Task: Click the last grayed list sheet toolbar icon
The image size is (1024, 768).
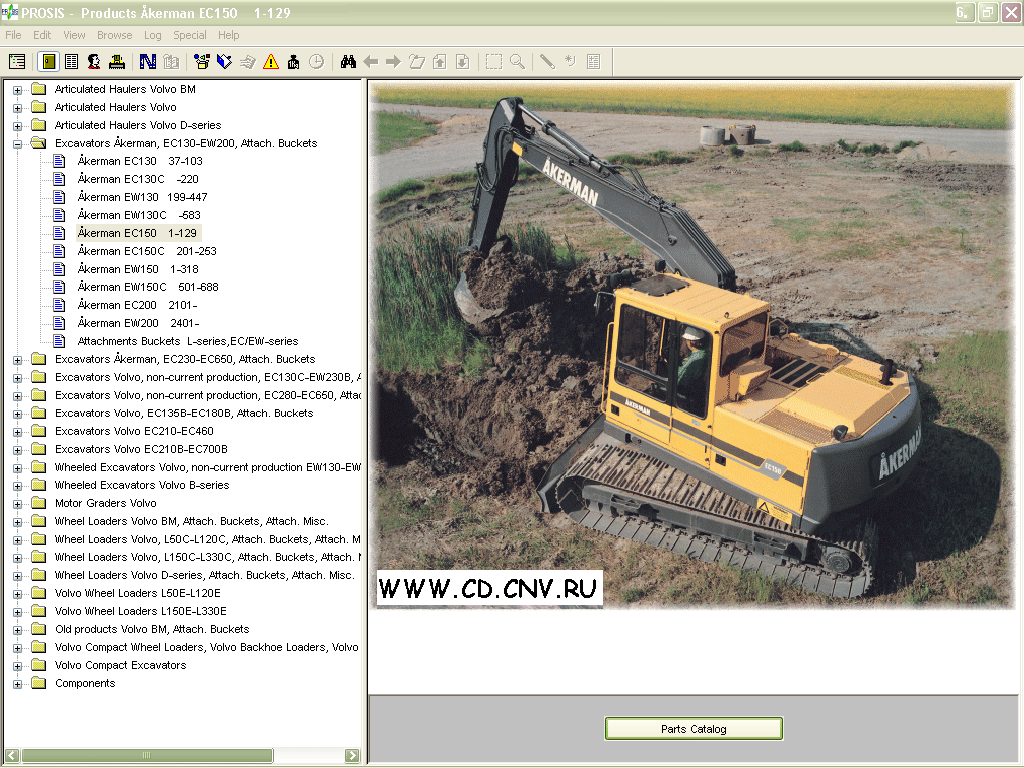Action: (x=594, y=61)
